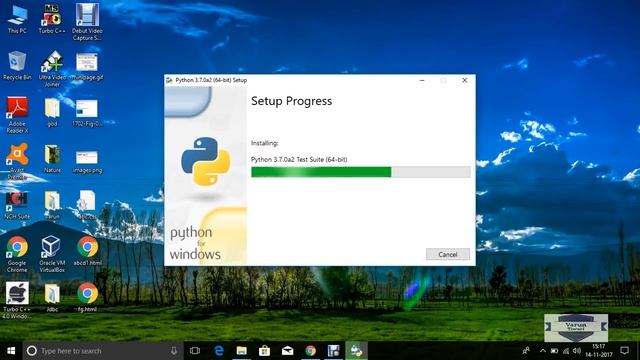Select Debut Video Capture shortcut
Screen dimensions: 640x360
pos(87,22)
